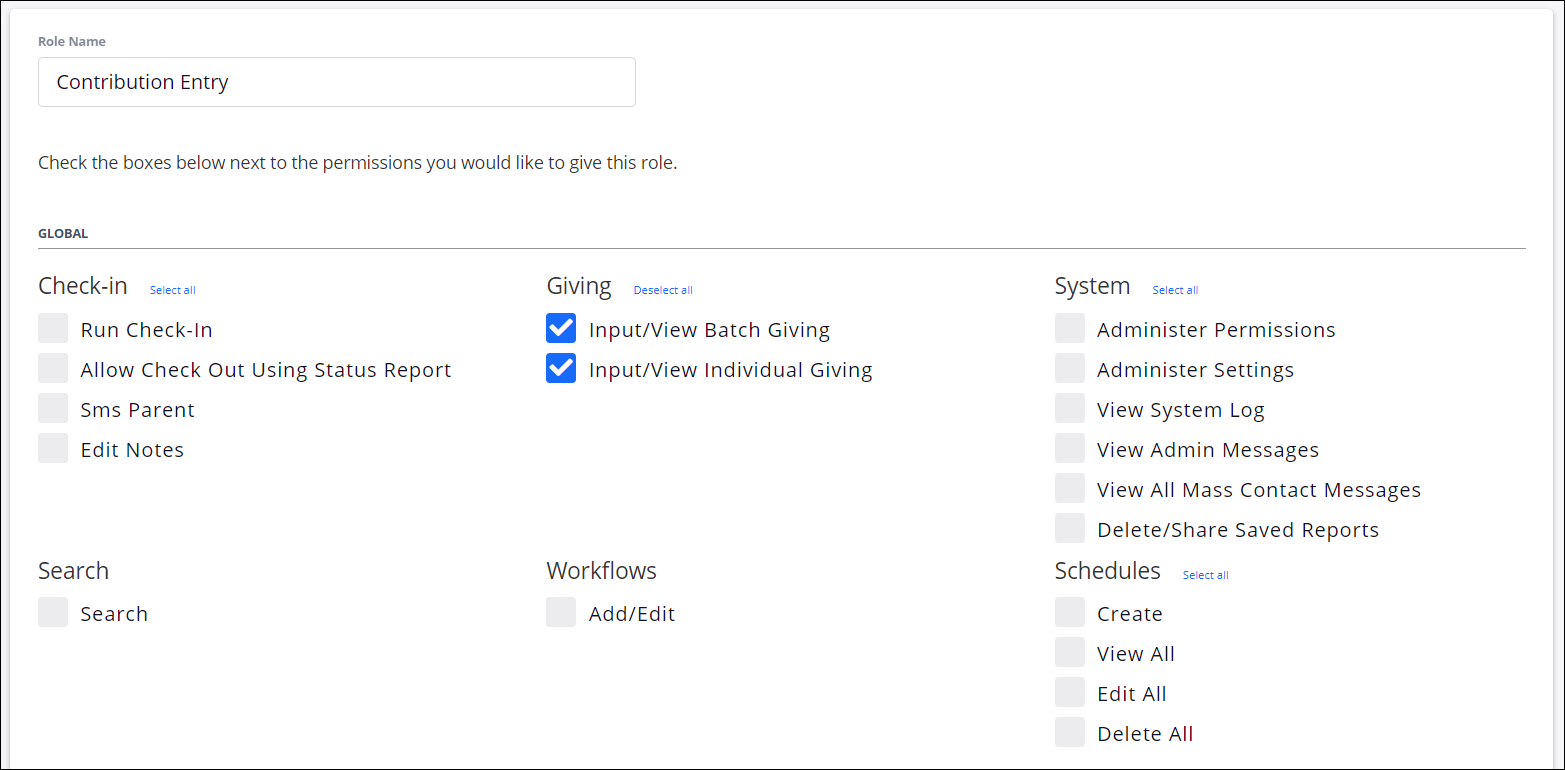Check View Admin Messages
The width and height of the screenshot is (1565, 770).
pos(1069,448)
